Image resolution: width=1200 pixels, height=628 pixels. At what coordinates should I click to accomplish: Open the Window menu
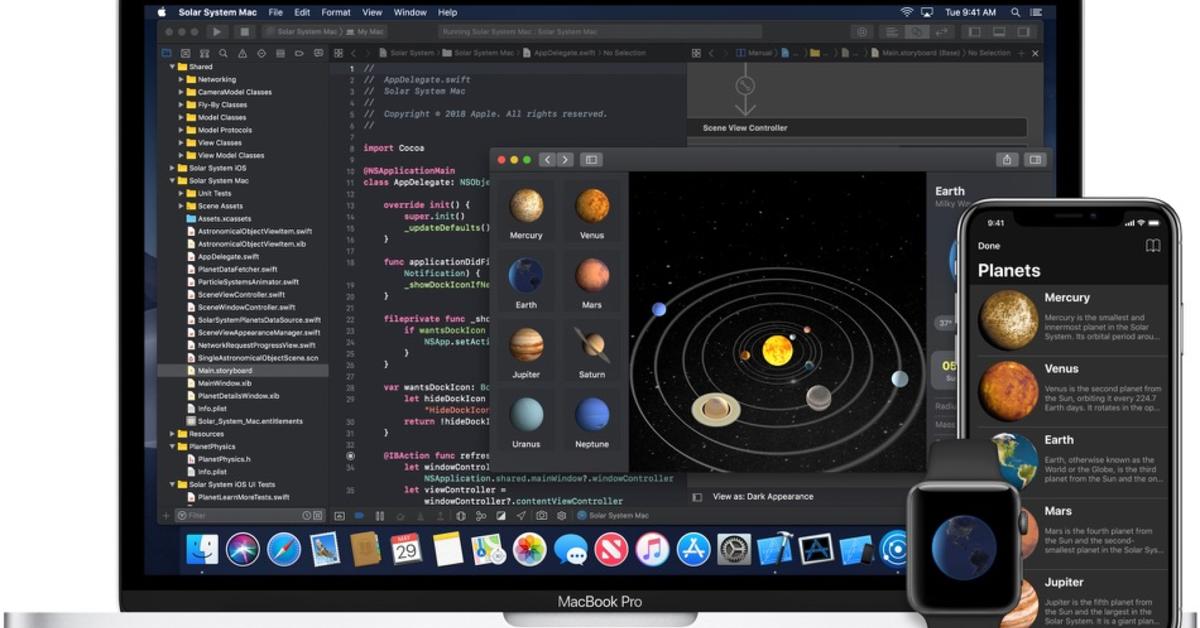[x=410, y=12]
